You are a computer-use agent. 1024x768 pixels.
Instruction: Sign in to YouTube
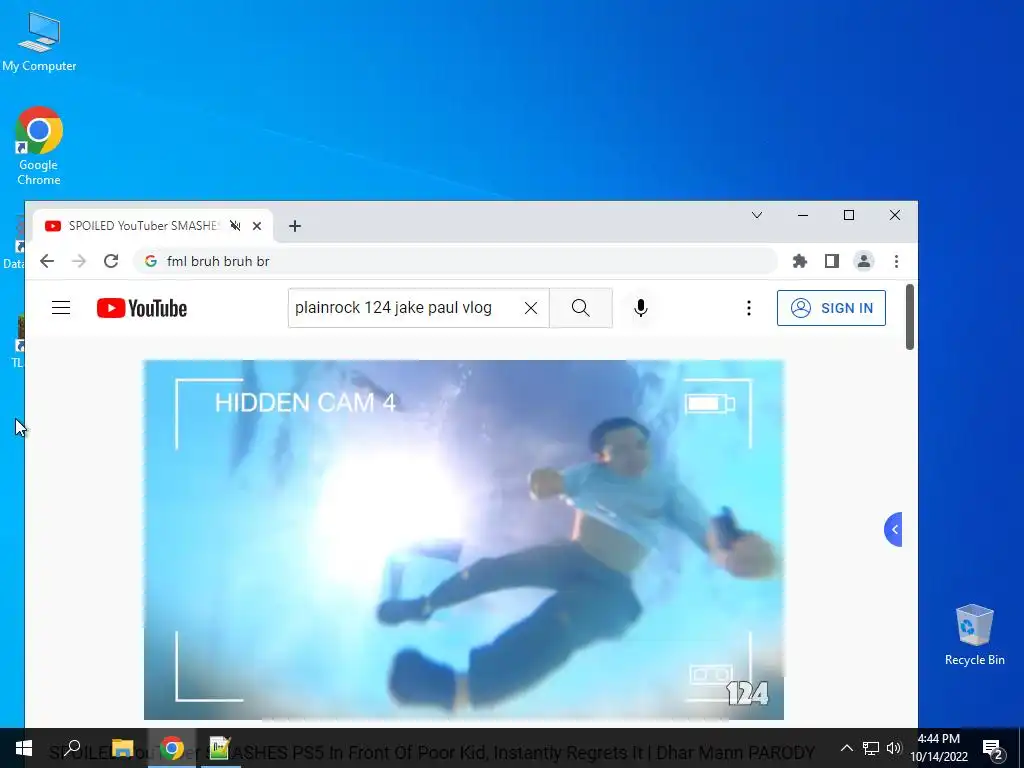pyautogui.click(x=831, y=308)
